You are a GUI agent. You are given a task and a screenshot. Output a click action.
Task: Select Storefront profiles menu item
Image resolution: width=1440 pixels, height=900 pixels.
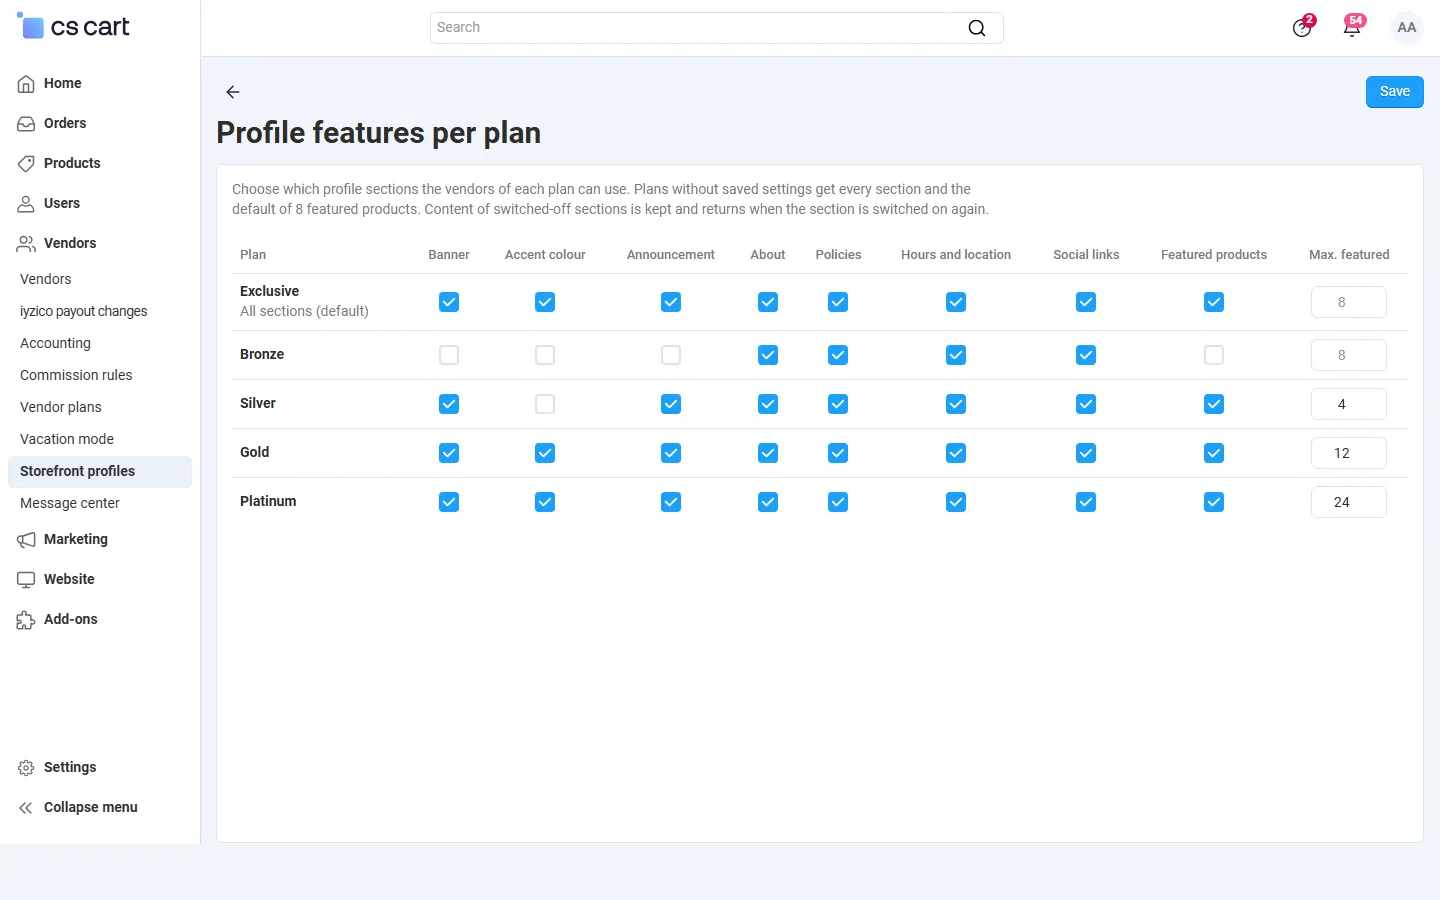100,472
